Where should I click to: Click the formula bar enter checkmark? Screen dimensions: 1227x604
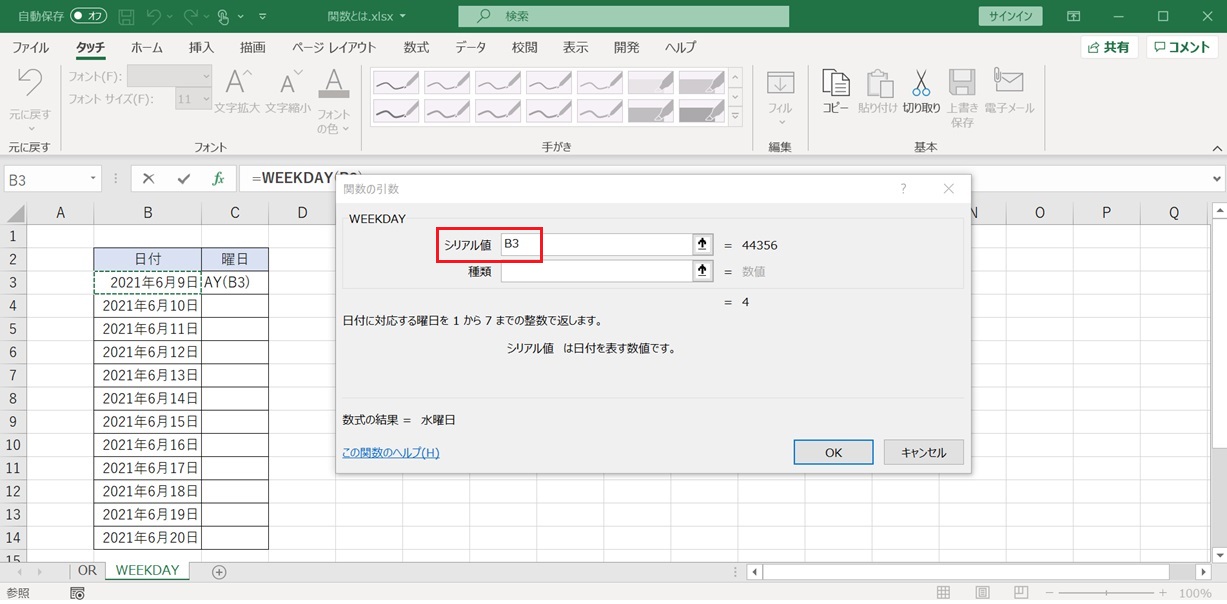click(183, 179)
